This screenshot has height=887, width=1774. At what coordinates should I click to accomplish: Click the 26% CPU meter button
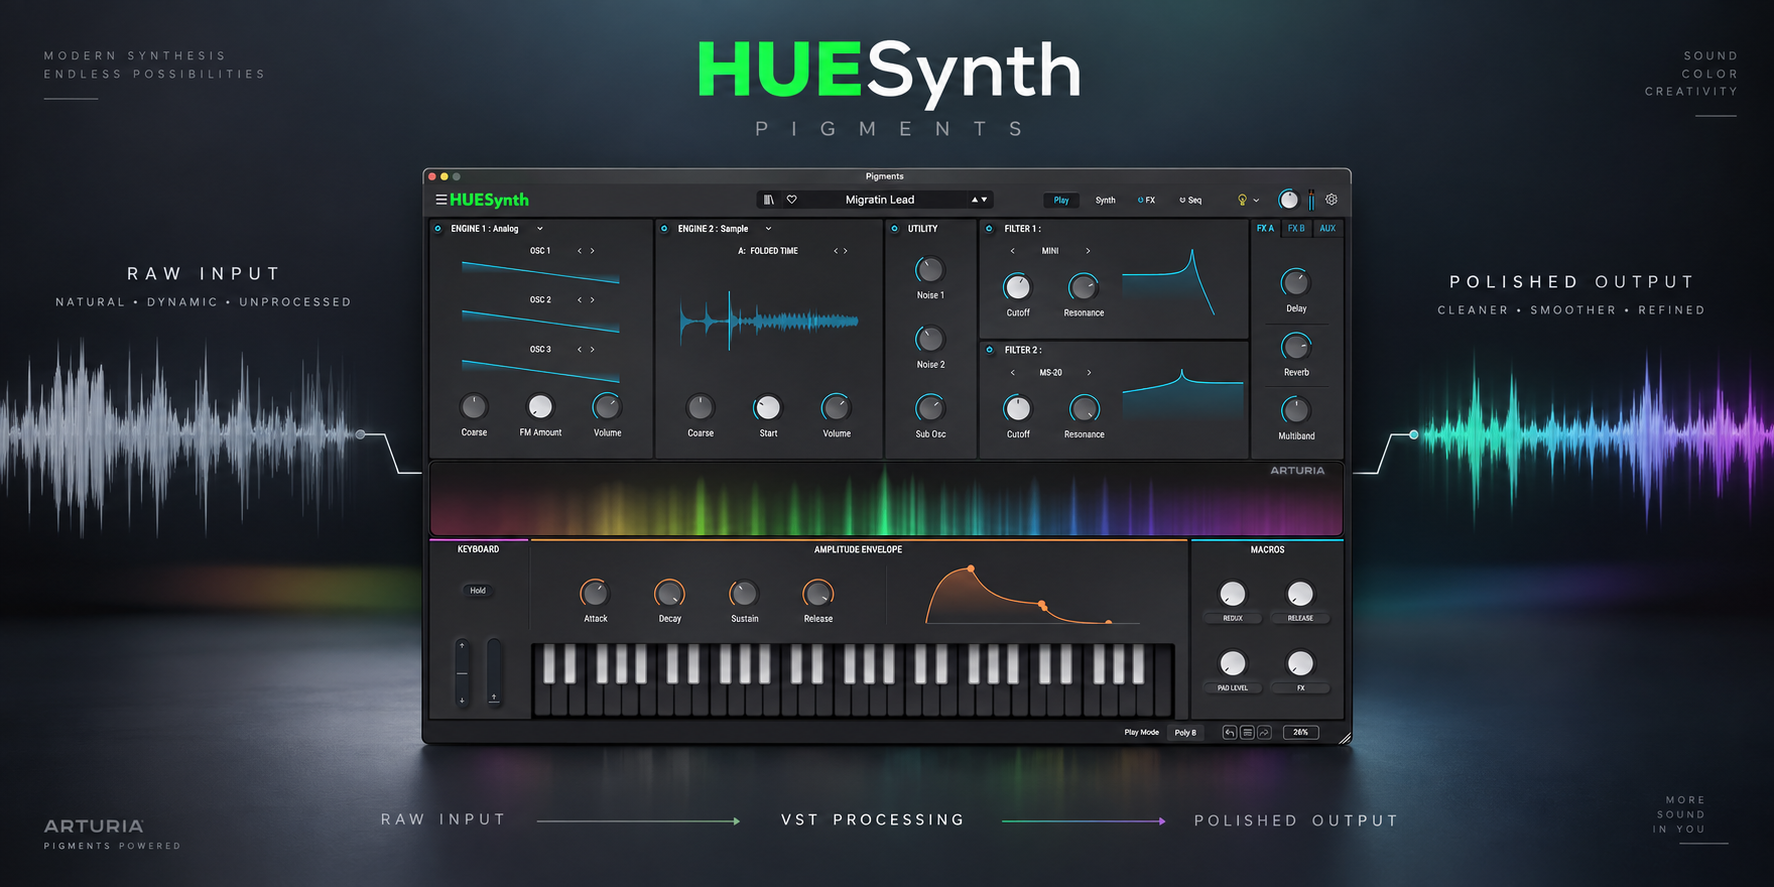click(x=1301, y=733)
